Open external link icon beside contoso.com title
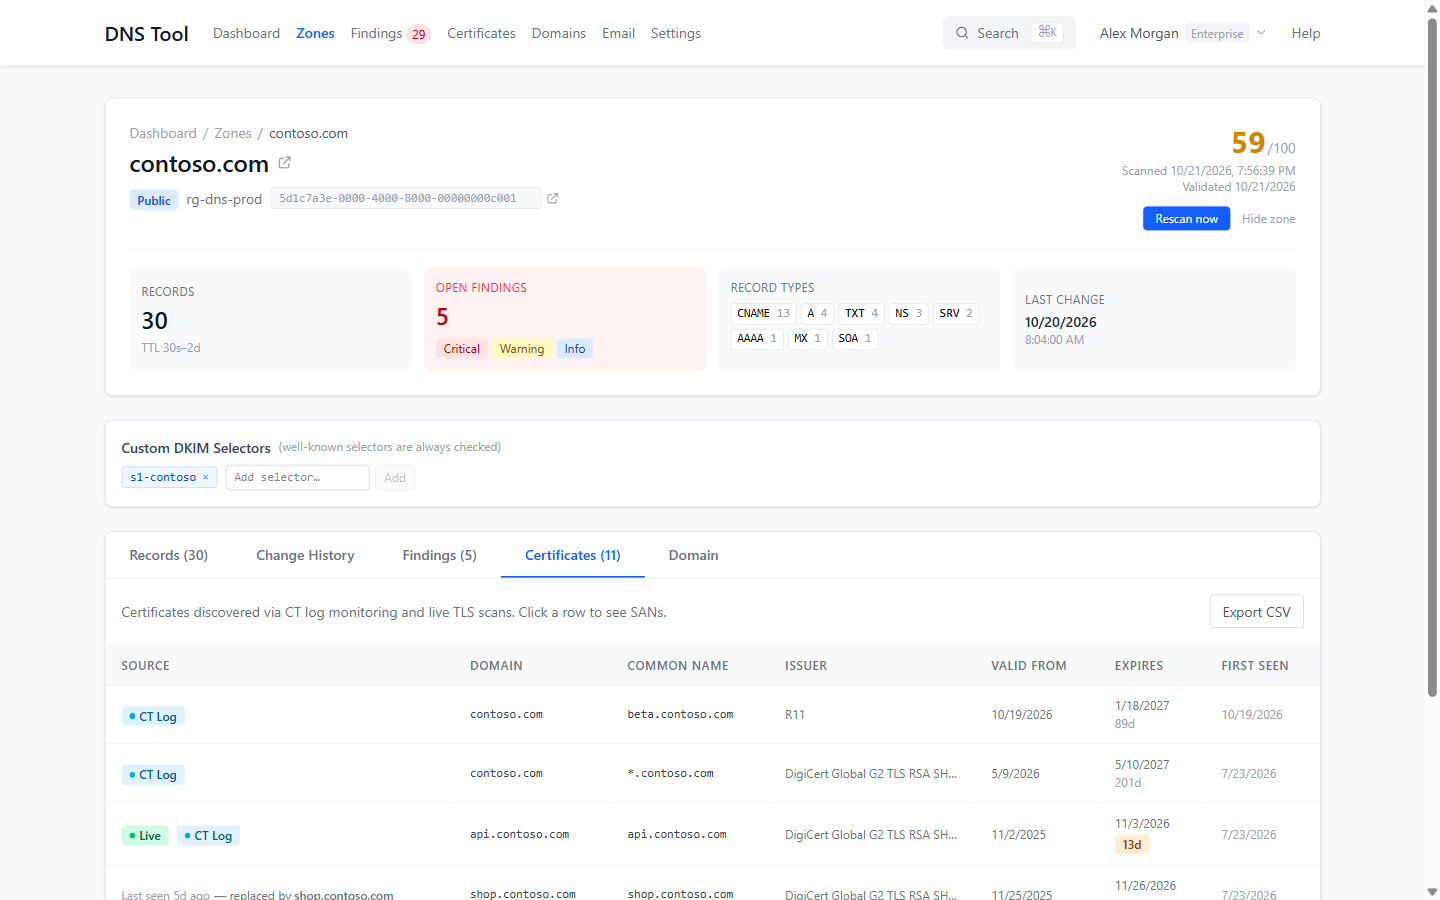 pyautogui.click(x=285, y=162)
